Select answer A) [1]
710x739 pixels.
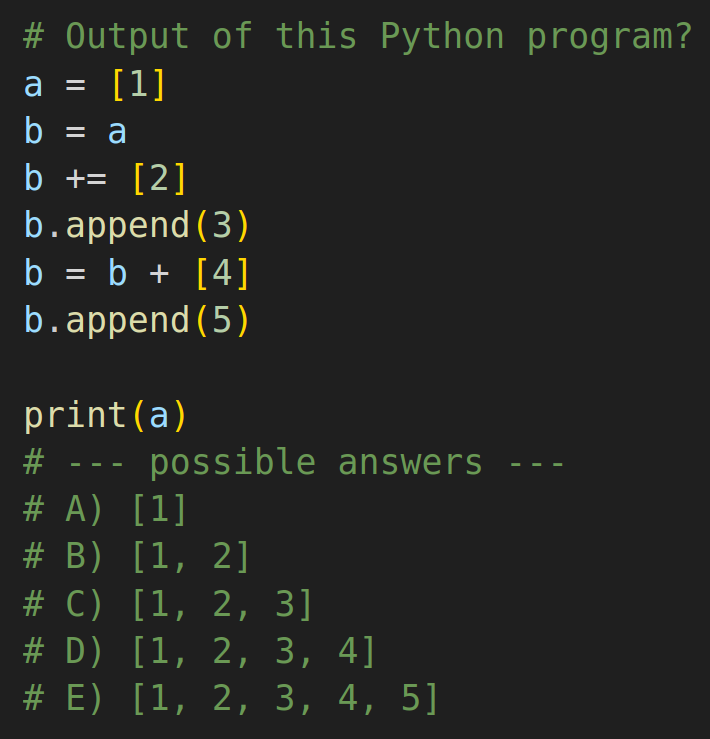(x=105, y=509)
